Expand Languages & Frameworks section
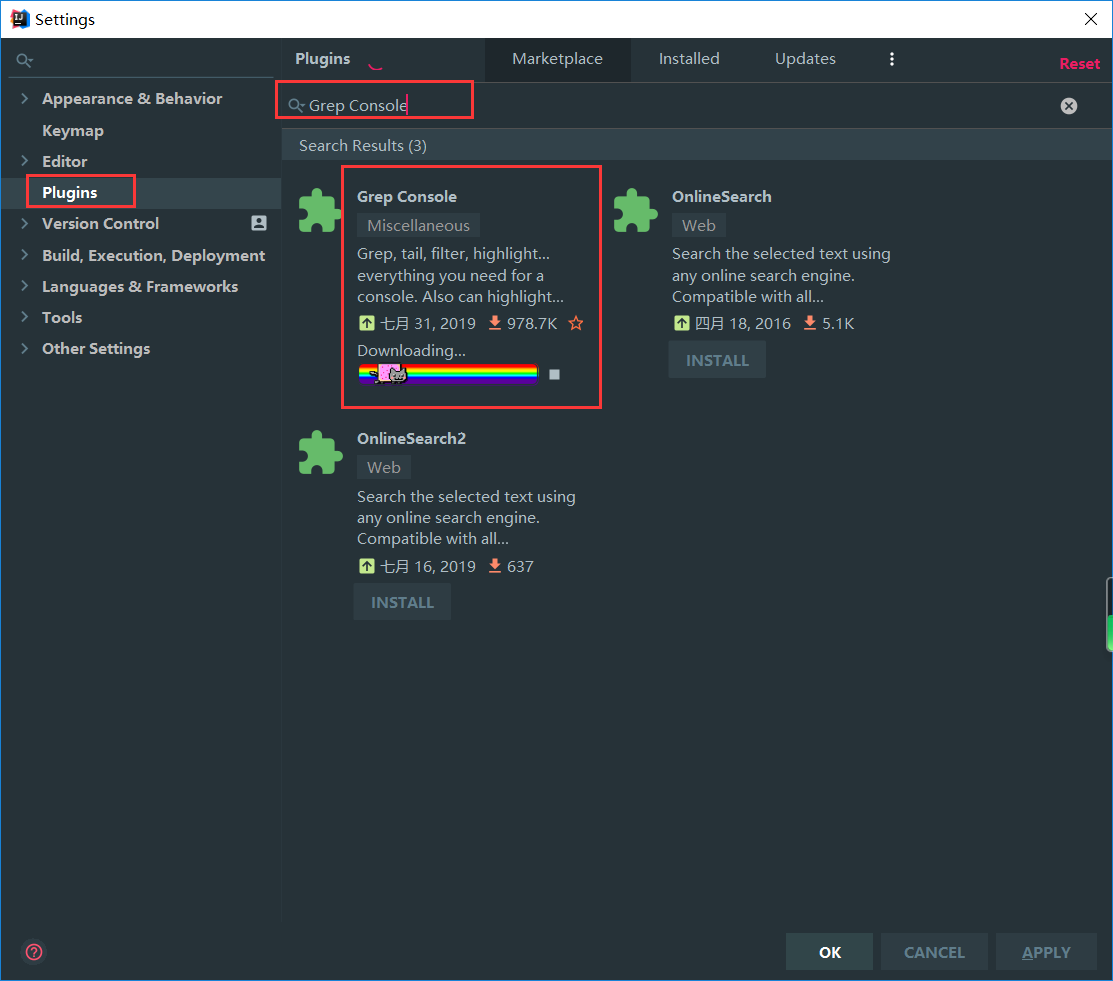Viewport: 1113px width, 981px height. (x=25, y=286)
